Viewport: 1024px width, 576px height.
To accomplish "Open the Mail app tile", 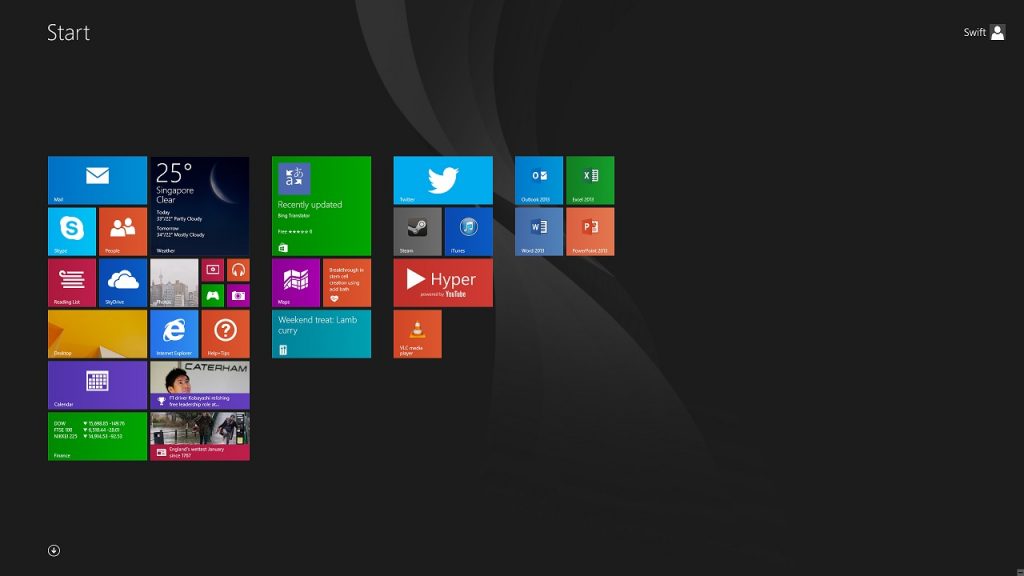I will [95, 180].
